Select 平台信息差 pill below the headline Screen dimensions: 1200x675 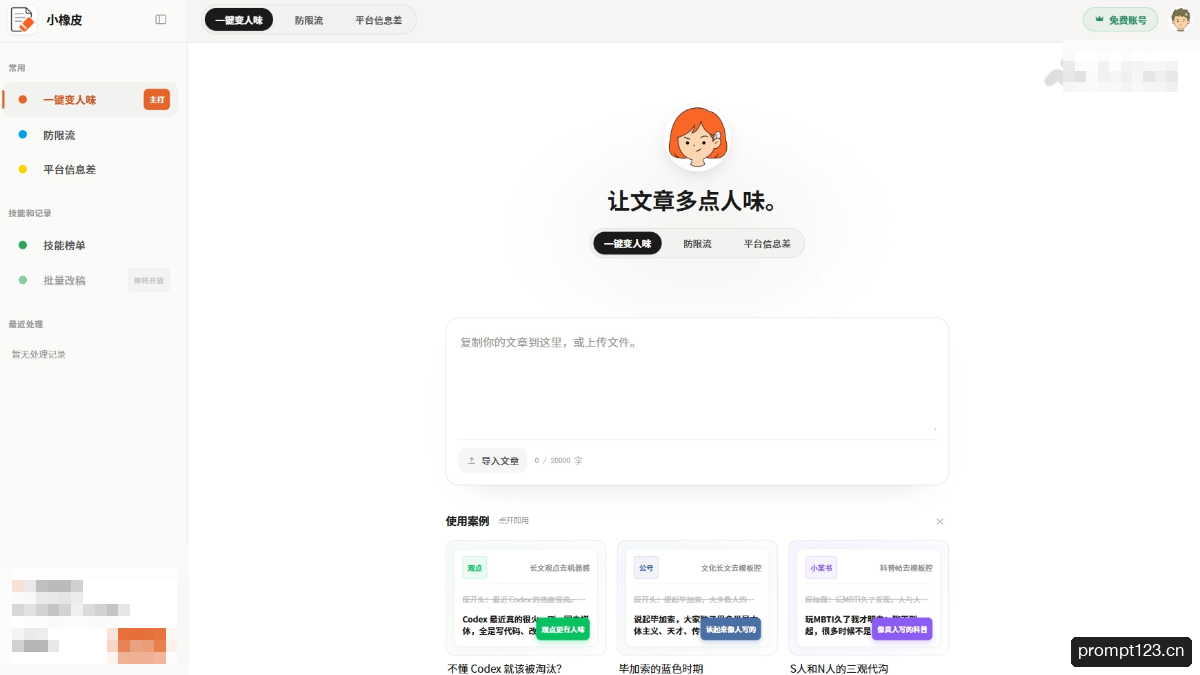click(x=767, y=243)
